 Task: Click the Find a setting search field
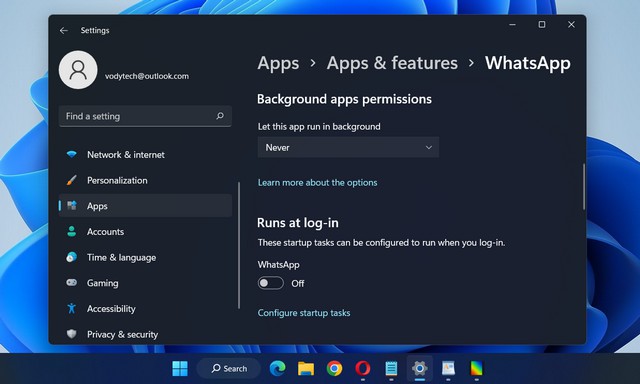coord(145,116)
